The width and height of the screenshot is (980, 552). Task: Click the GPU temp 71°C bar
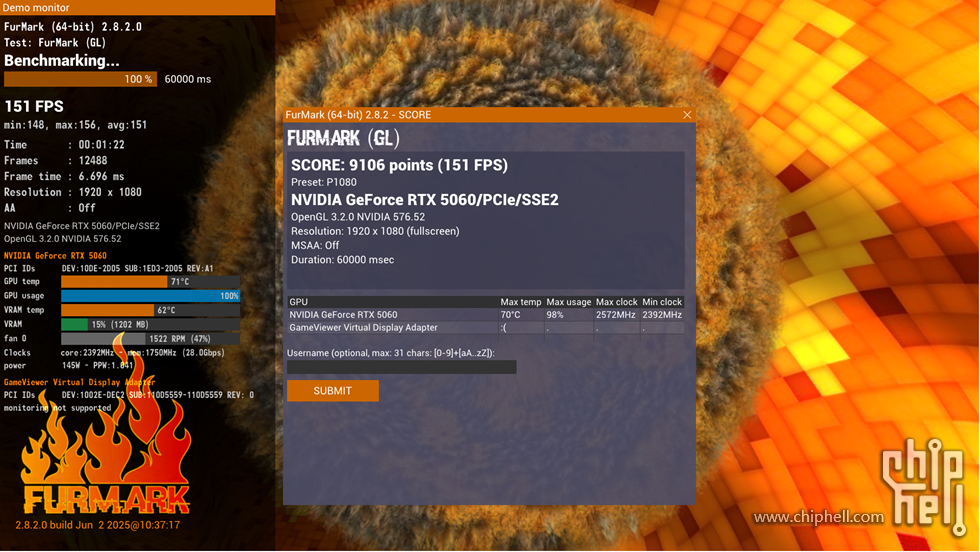(151, 282)
